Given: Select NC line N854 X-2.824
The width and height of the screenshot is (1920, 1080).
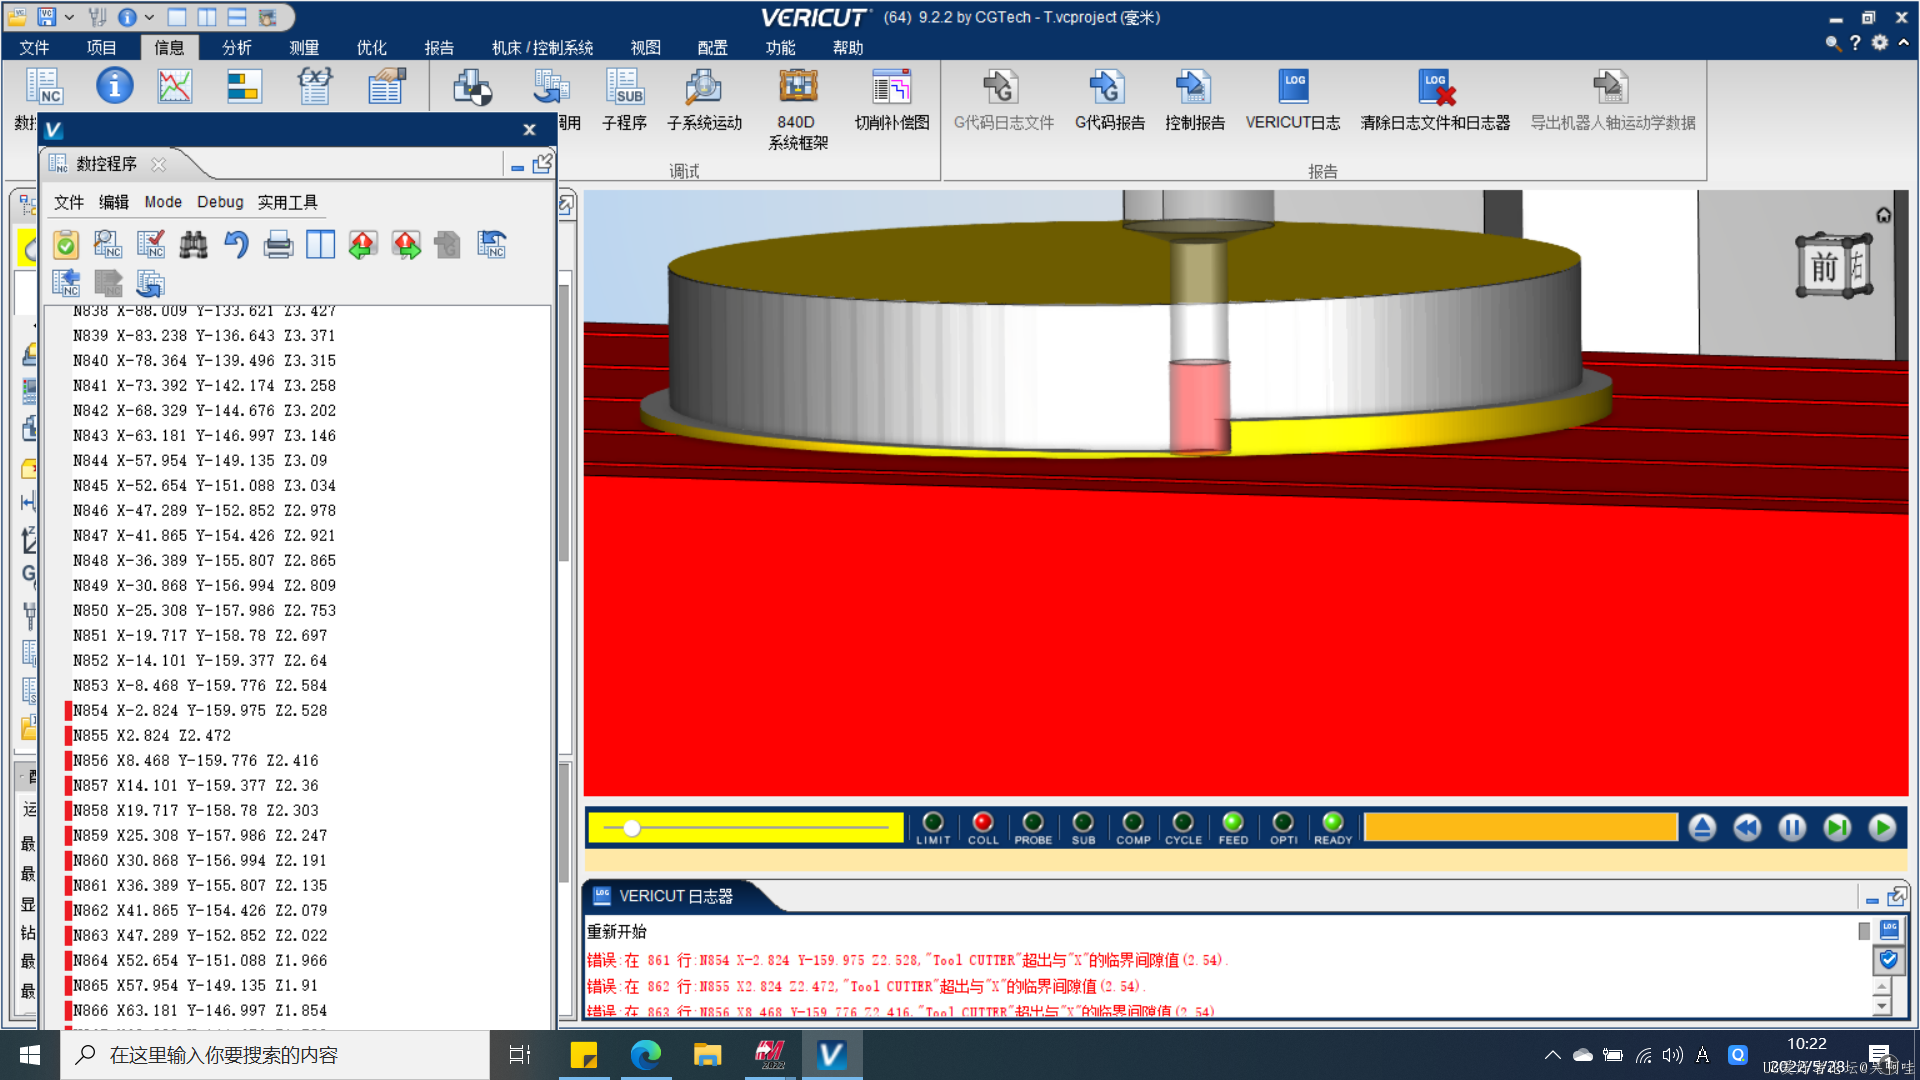Looking at the screenshot, I should 200,710.
